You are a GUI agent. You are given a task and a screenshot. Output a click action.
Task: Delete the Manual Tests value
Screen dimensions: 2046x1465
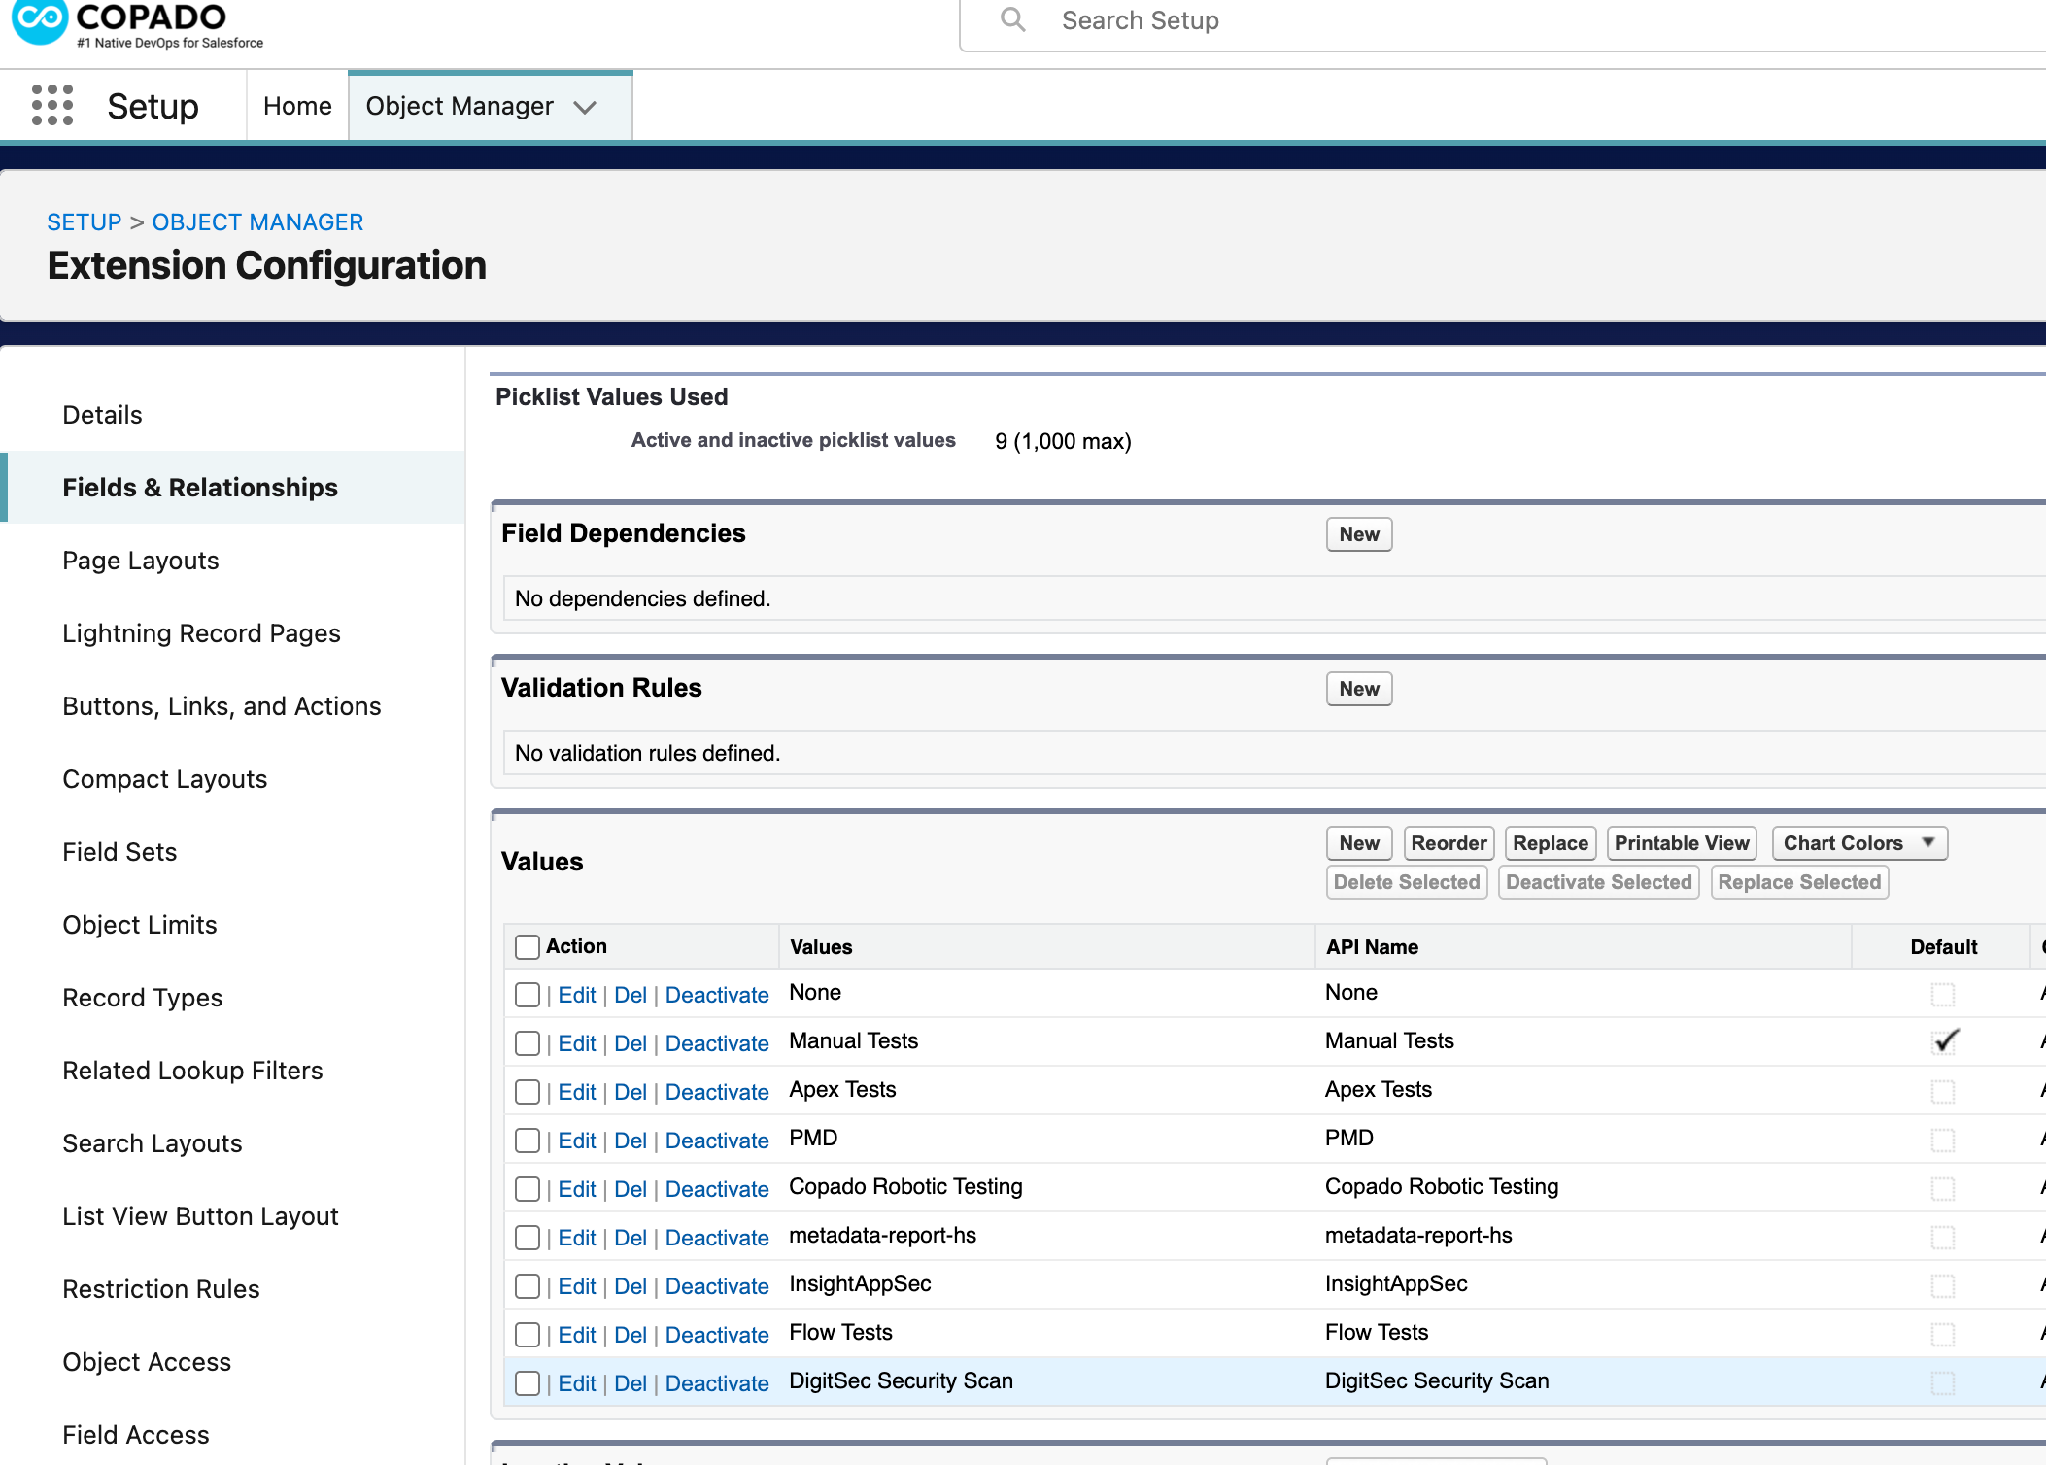tap(630, 1044)
